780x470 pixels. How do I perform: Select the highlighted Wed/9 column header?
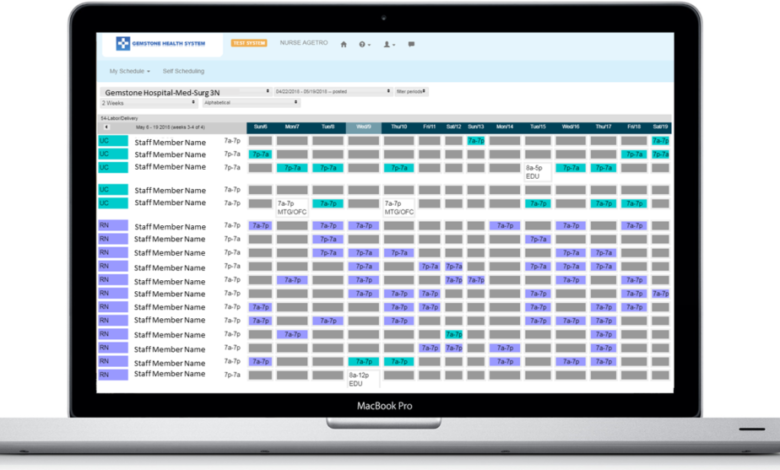(x=363, y=127)
